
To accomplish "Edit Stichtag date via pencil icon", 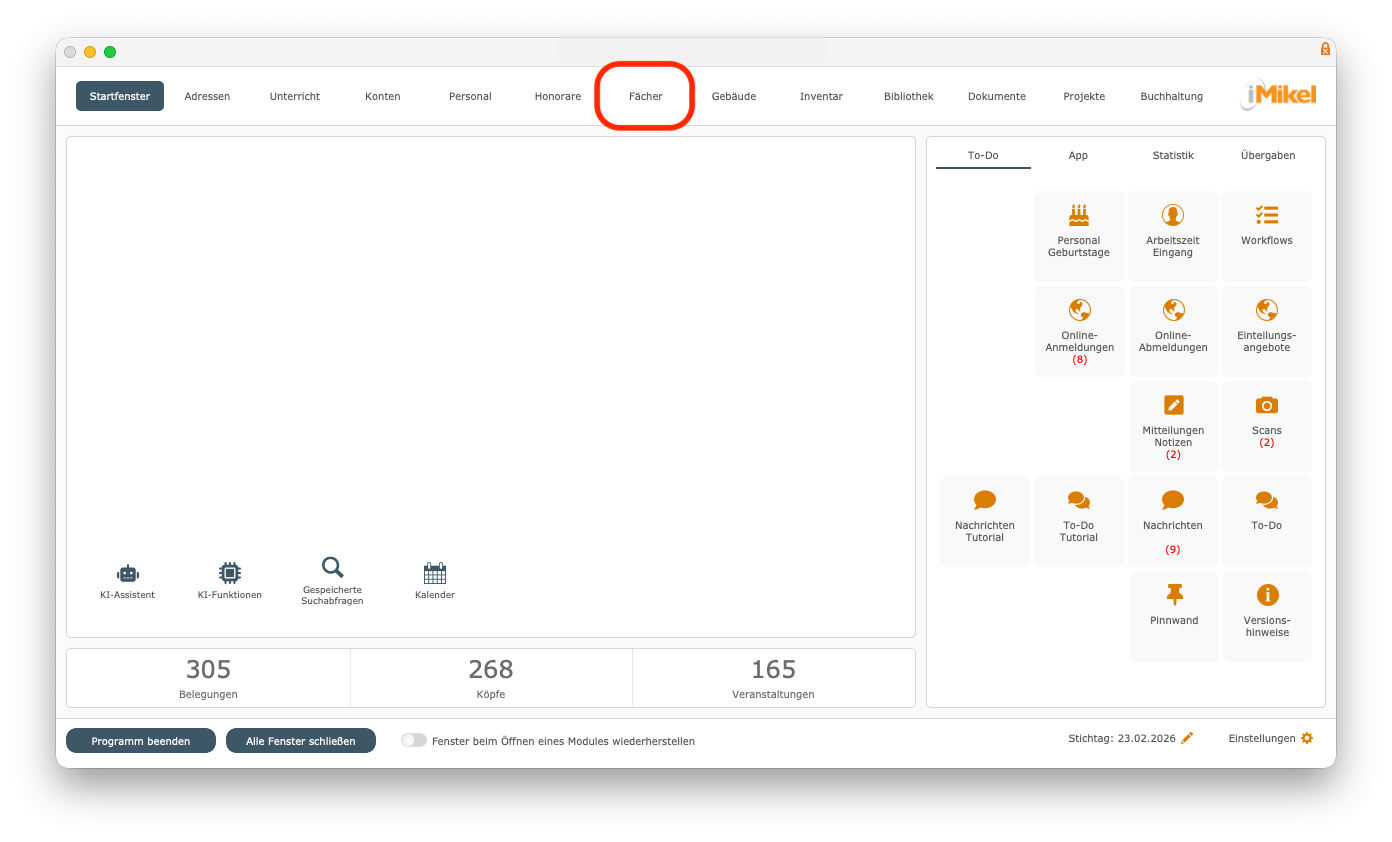I will 1187,738.
